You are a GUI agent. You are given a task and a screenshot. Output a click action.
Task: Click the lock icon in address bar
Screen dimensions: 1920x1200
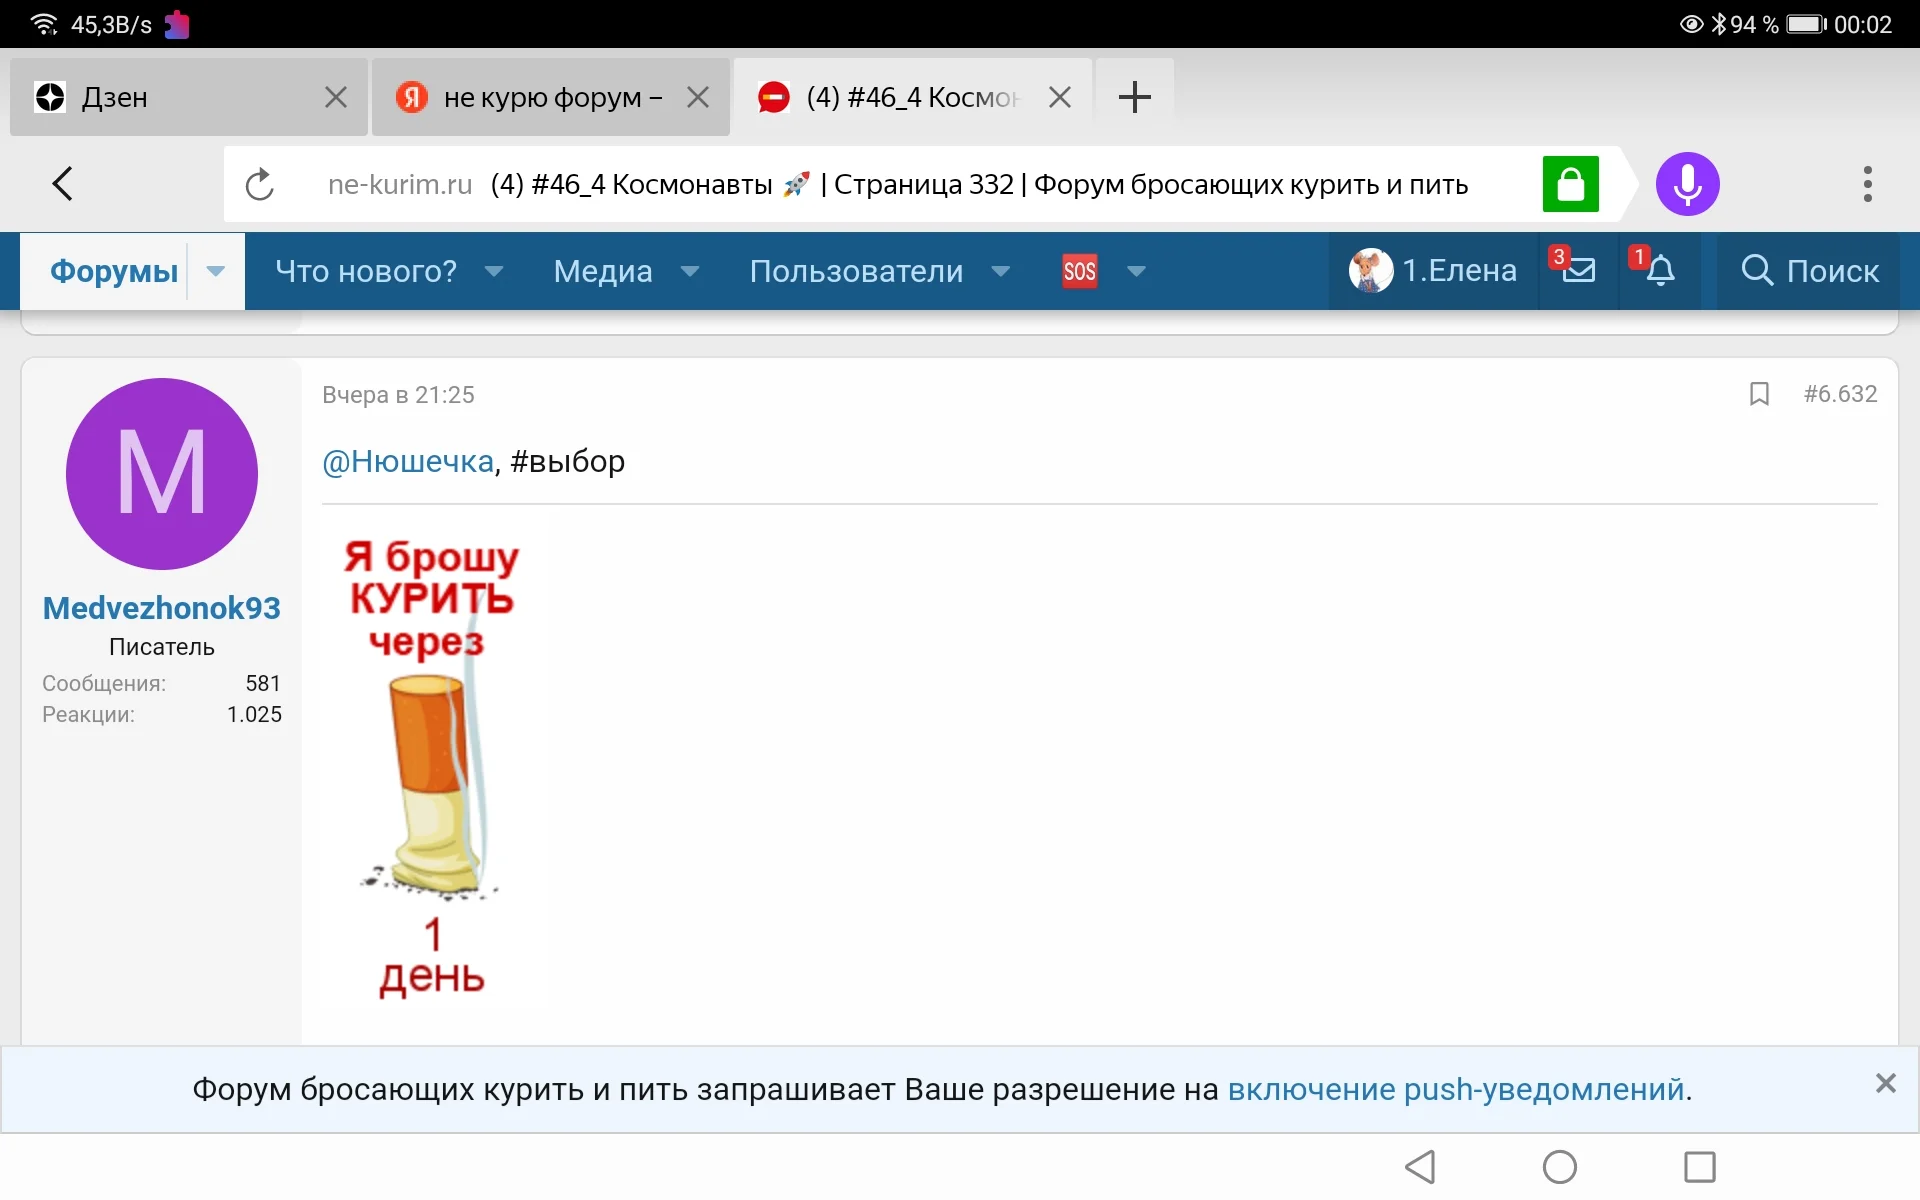[x=1571, y=183]
